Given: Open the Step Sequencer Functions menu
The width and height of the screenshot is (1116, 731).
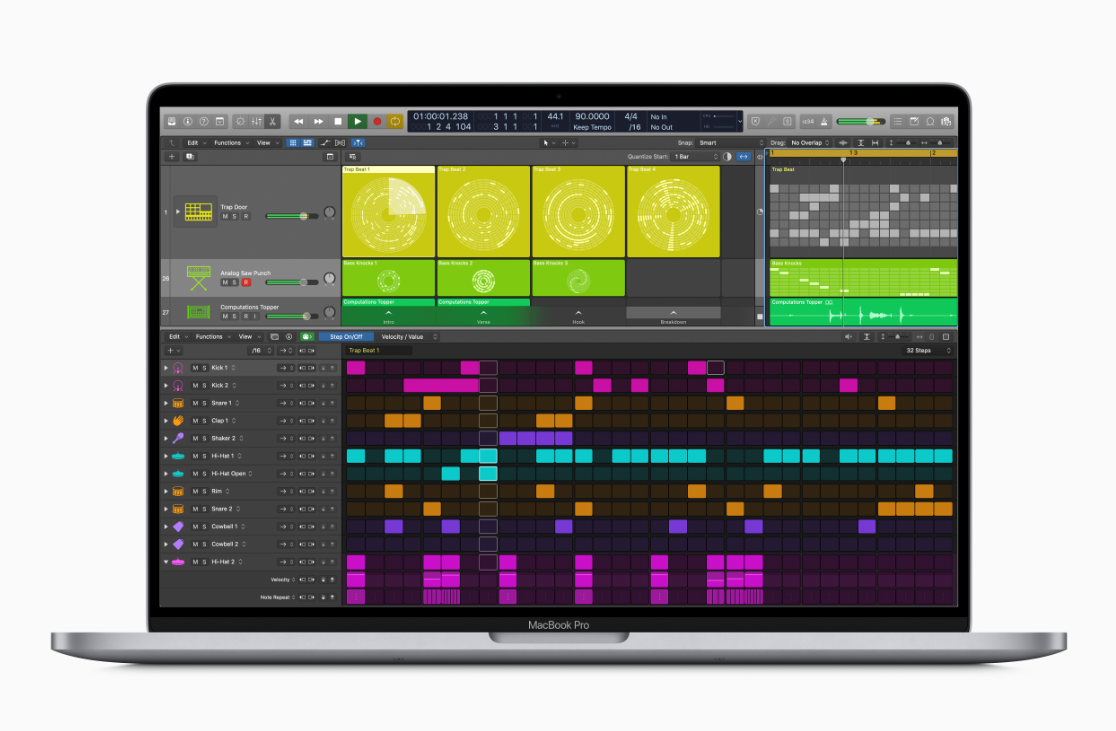Looking at the screenshot, I should (213, 337).
